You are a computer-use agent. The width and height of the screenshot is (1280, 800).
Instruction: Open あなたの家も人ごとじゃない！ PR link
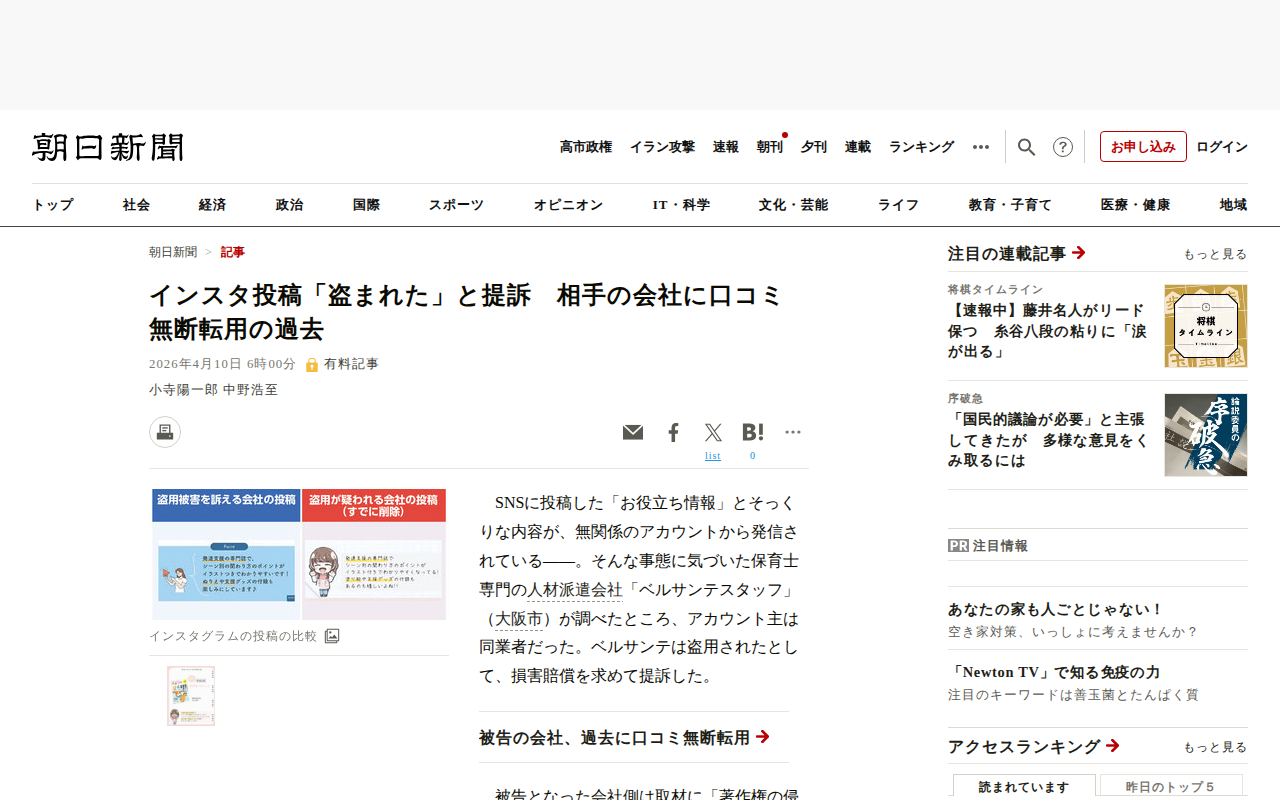(x=1056, y=609)
